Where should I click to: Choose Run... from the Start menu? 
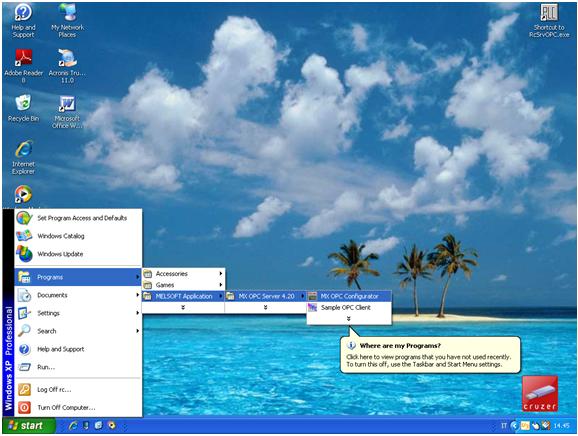78,367
